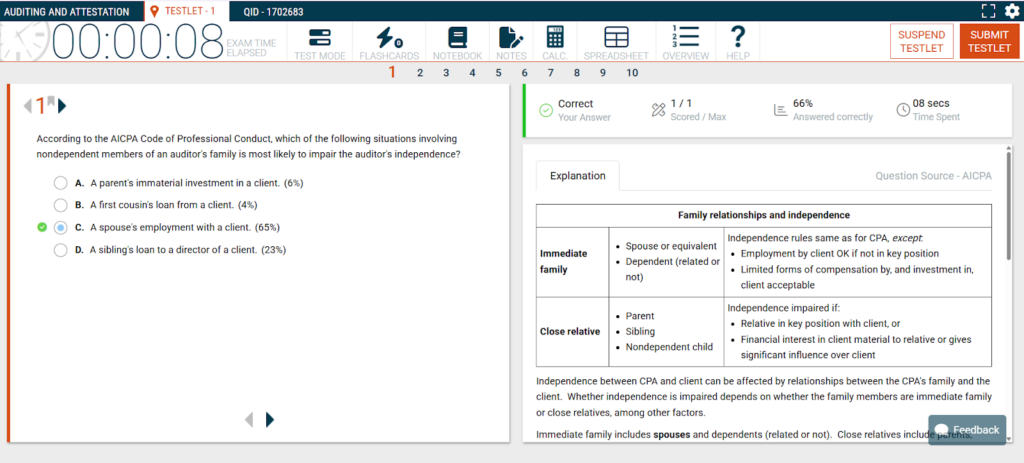Click the exam timer clock icon

(24, 42)
